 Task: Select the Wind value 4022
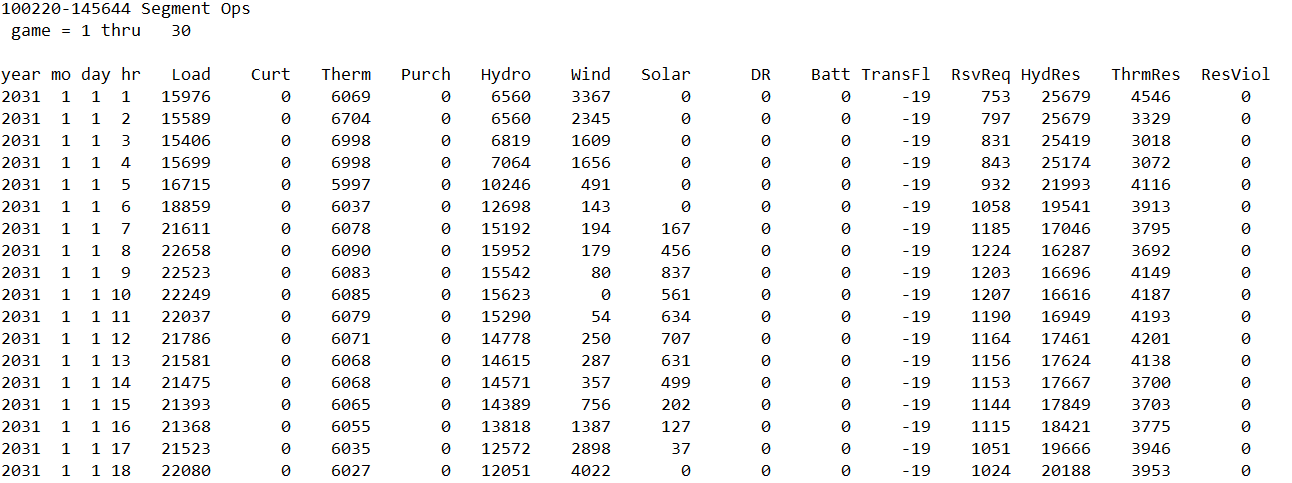click(590, 471)
